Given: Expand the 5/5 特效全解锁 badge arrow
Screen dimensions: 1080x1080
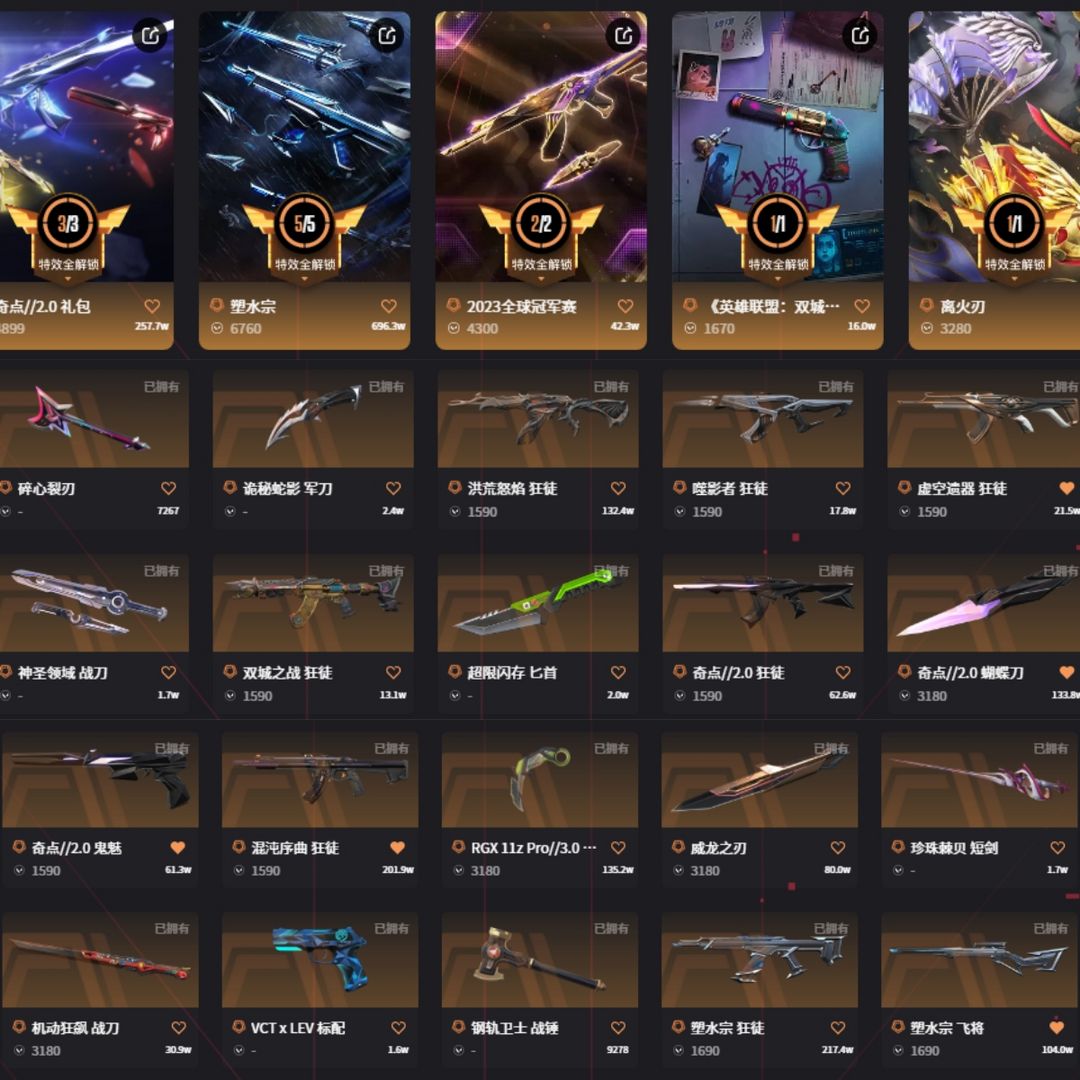Looking at the screenshot, I should [x=304, y=279].
